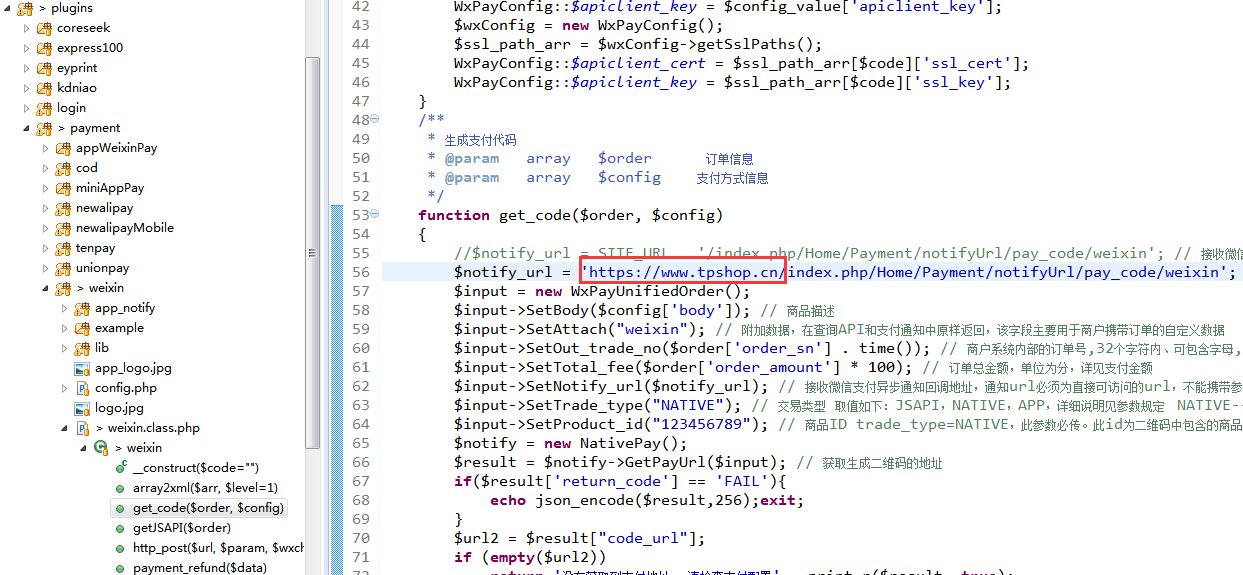The height and width of the screenshot is (575, 1243).
Task: Click the weixin class icon under weixin.class.php
Action: tap(101, 448)
